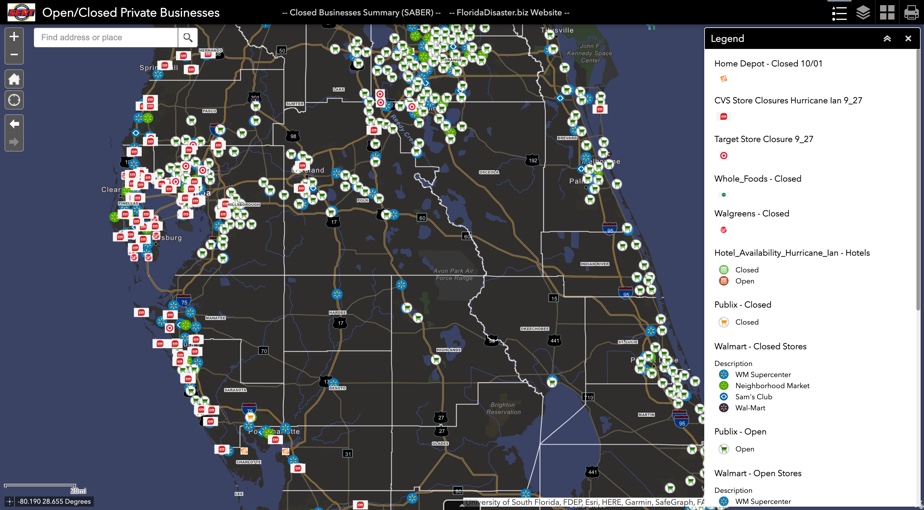Click orange Open hotel legend symbol
The width and height of the screenshot is (924, 510).
tap(724, 281)
